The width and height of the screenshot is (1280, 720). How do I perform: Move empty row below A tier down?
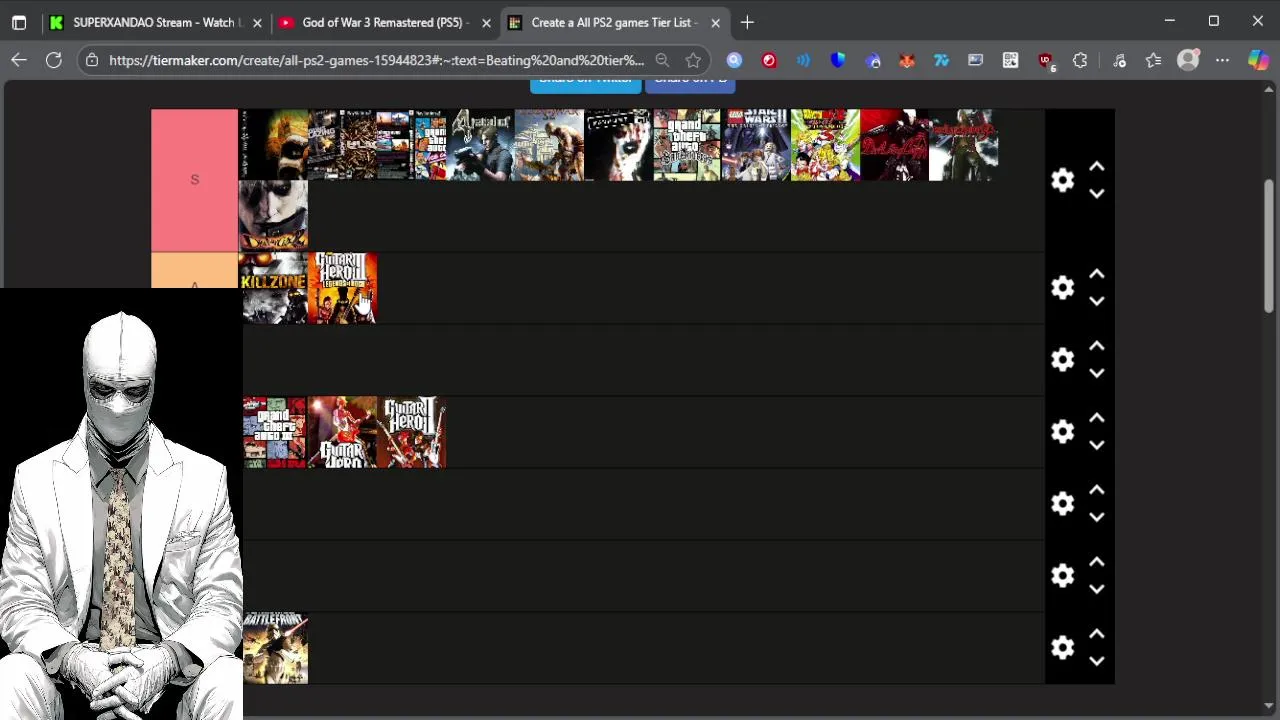[x=1096, y=373]
